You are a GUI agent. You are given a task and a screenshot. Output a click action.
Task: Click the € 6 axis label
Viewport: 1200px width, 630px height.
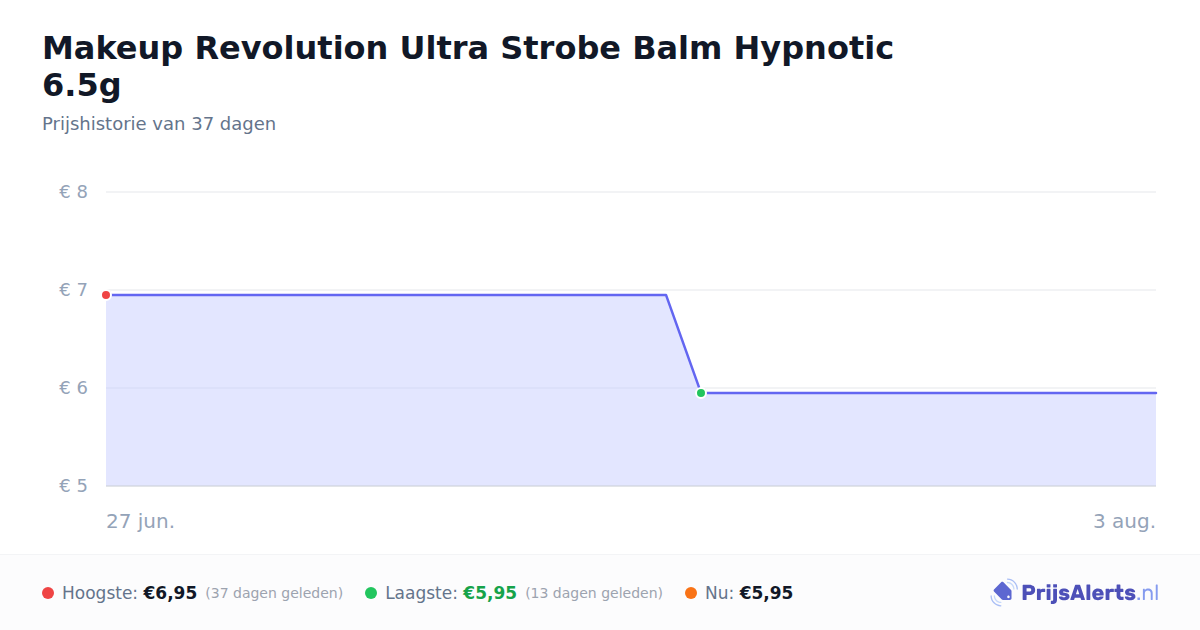73,388
